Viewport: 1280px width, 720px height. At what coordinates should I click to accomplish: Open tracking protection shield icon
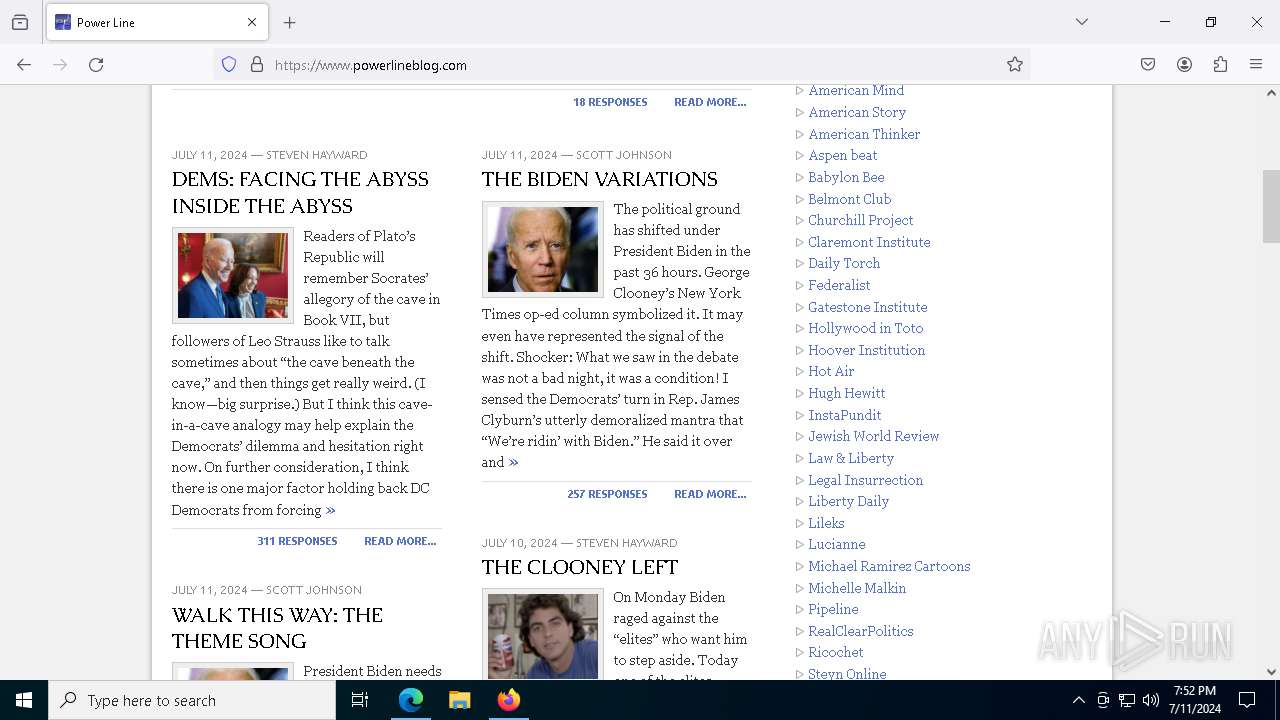pos(229,64)
